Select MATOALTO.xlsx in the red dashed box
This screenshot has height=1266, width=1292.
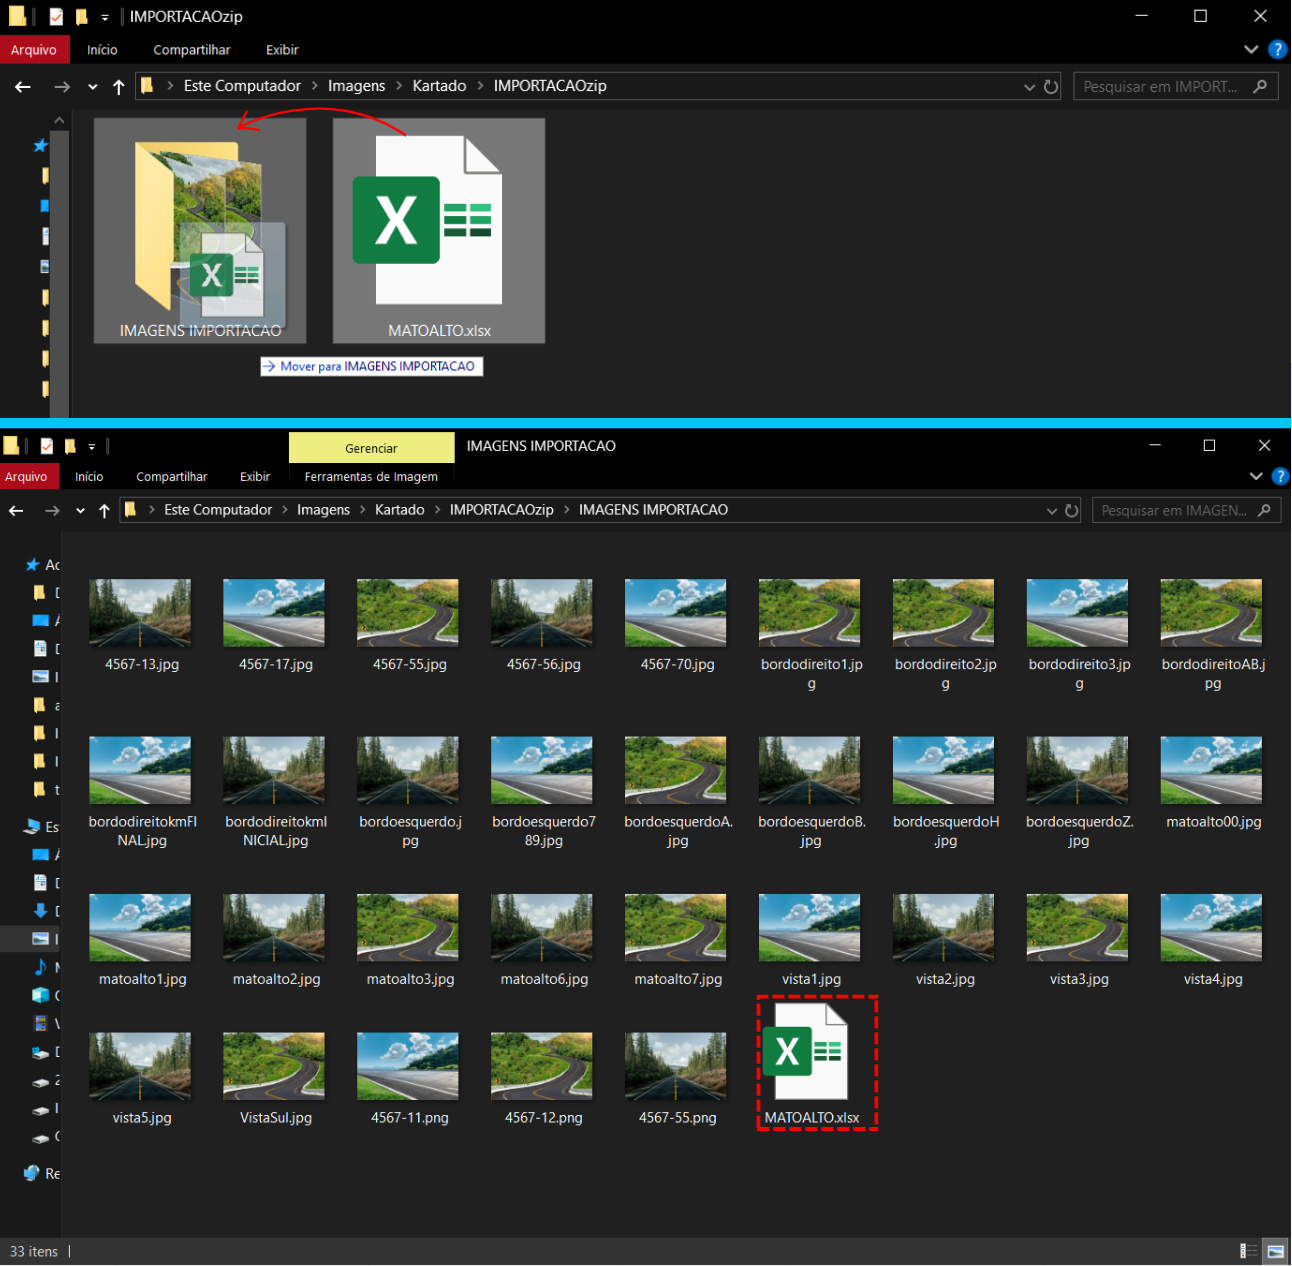click(812, 1064)
